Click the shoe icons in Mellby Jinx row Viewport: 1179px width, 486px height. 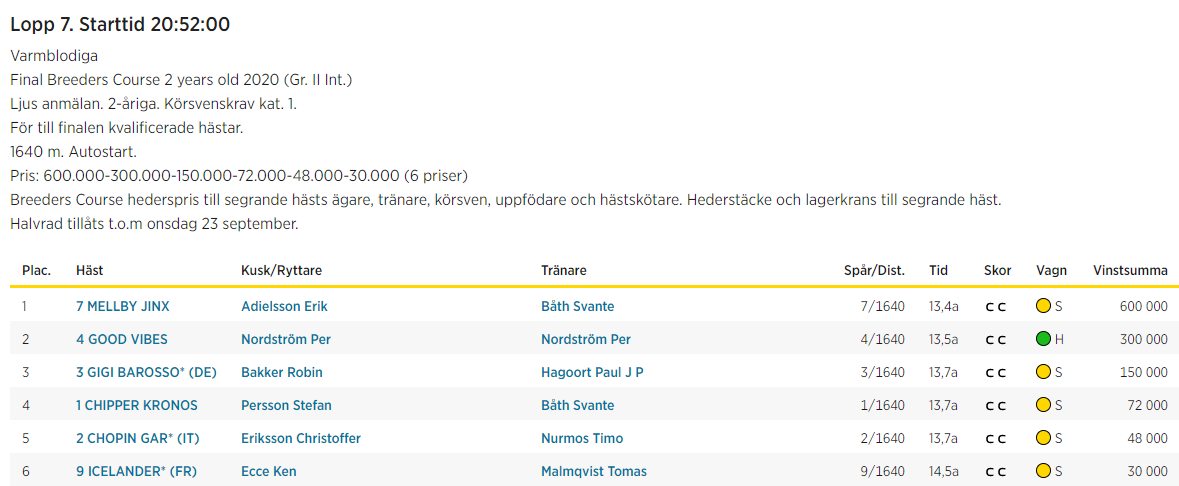(995, 307)
